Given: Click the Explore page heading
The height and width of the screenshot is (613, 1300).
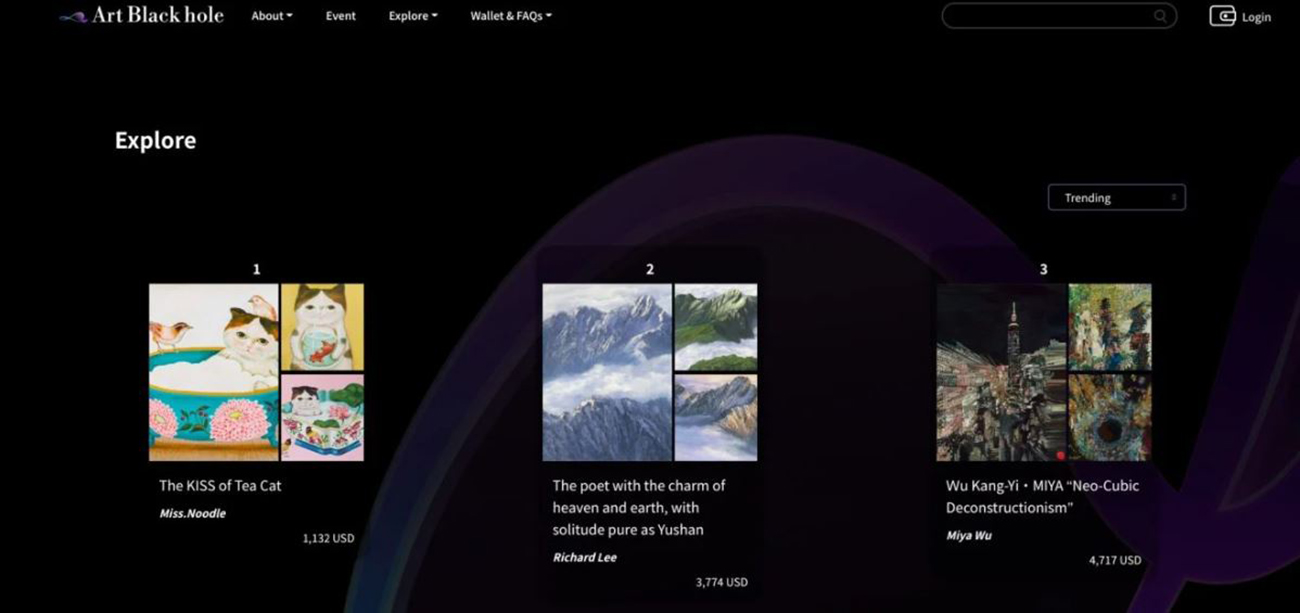Looking at the screenshot, I should pos(155,141).
